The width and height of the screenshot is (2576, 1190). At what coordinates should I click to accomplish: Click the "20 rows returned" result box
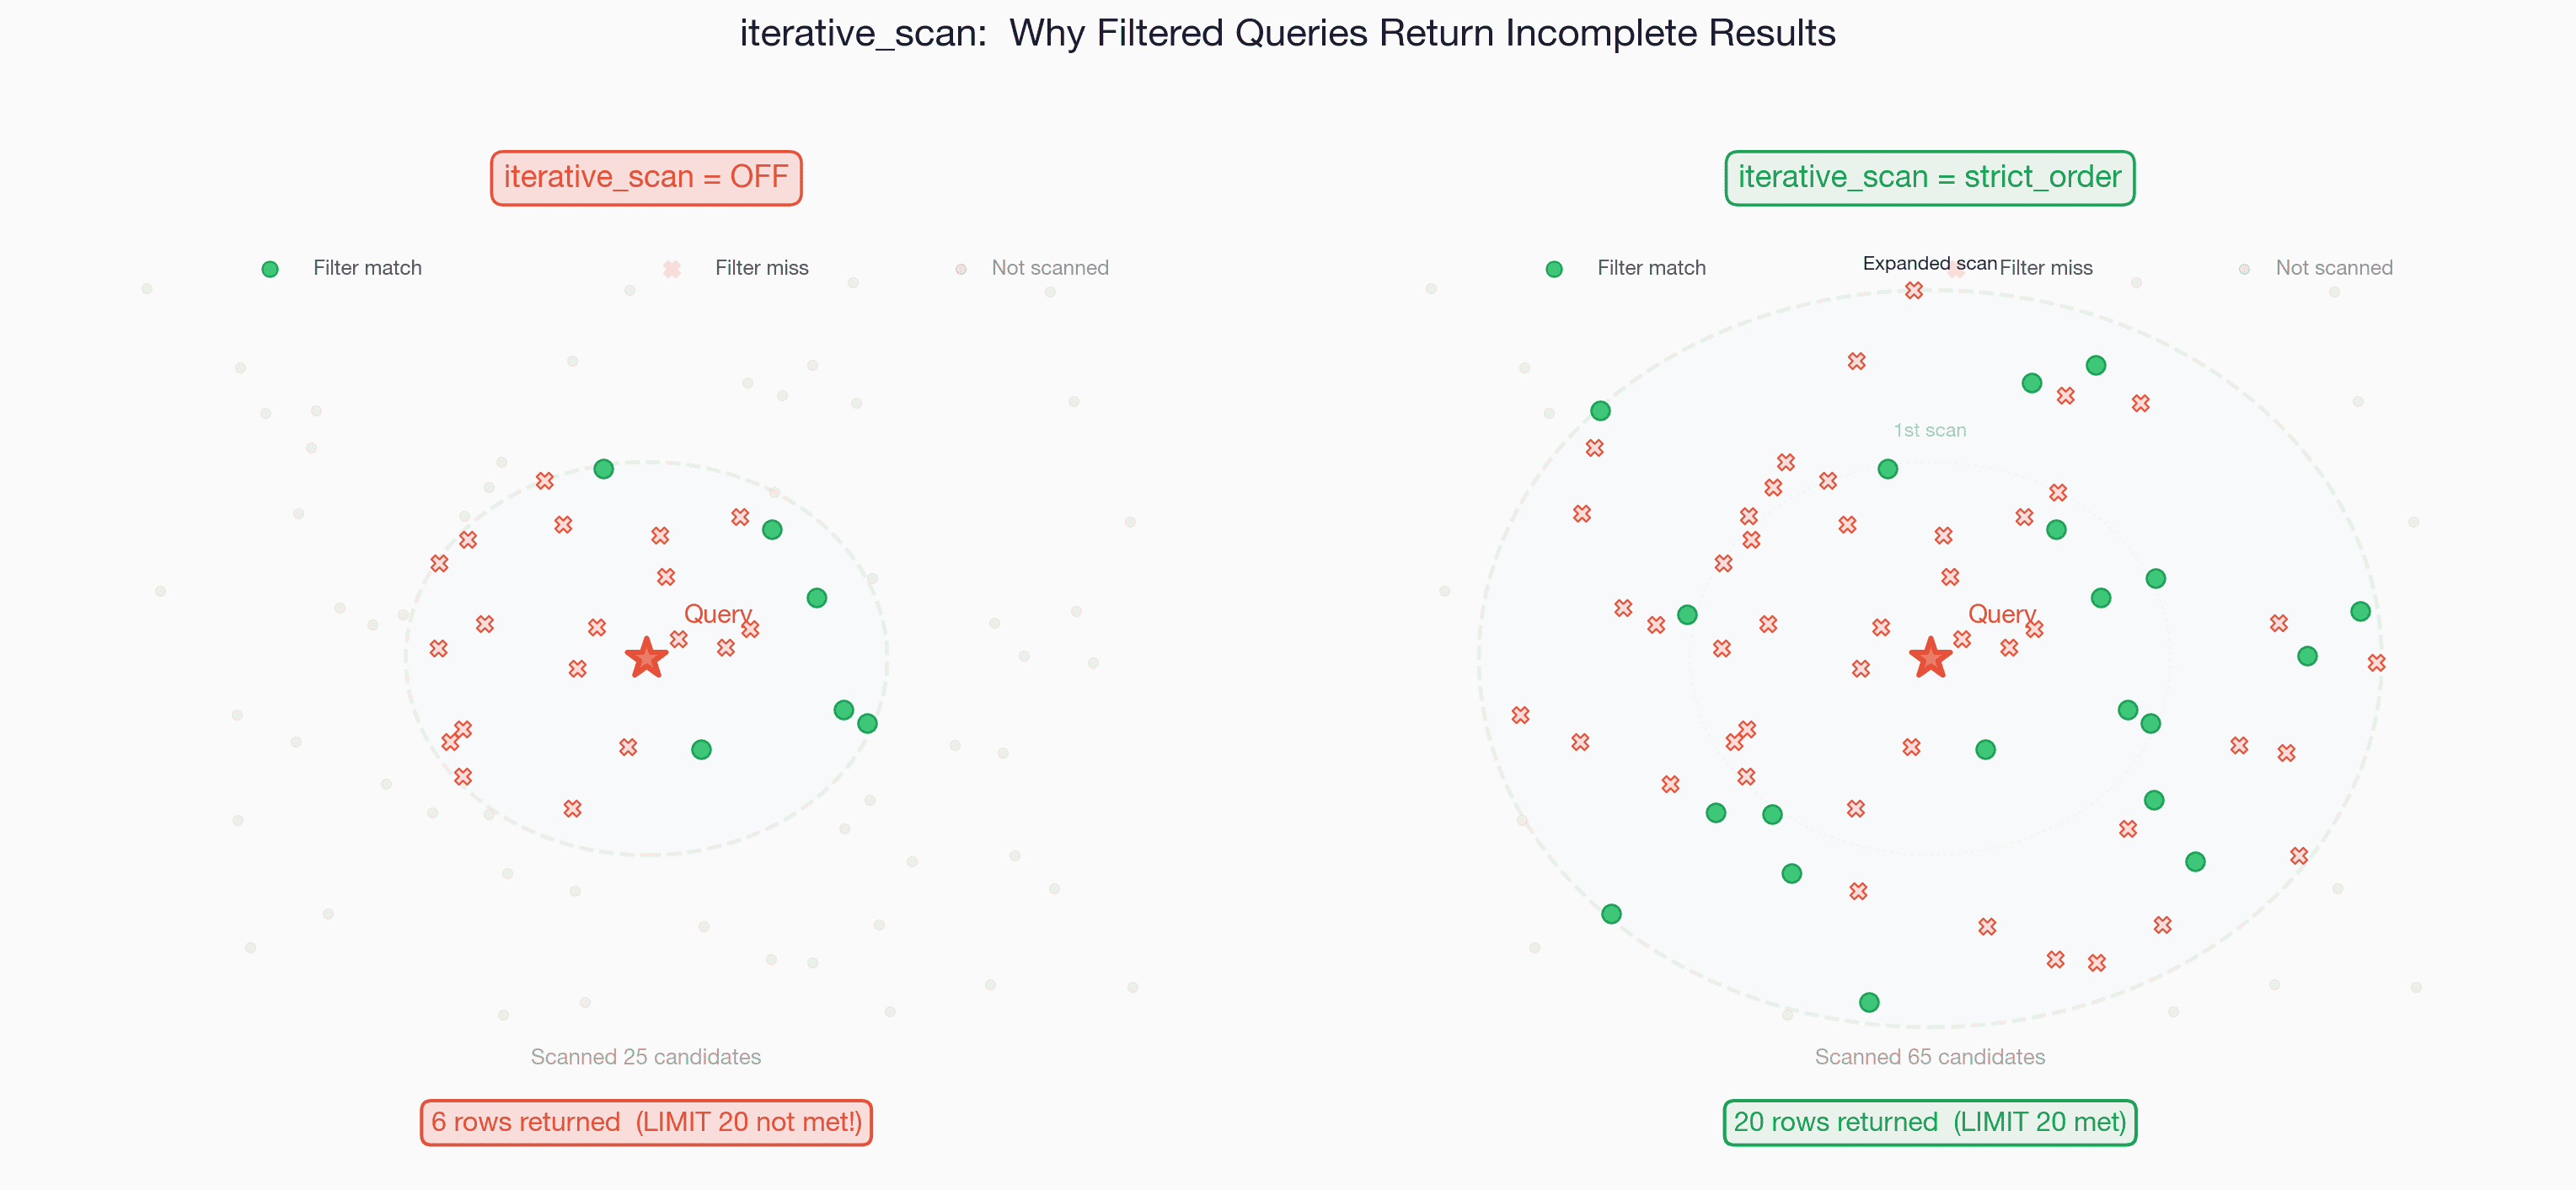[x=1929, y=1122]
